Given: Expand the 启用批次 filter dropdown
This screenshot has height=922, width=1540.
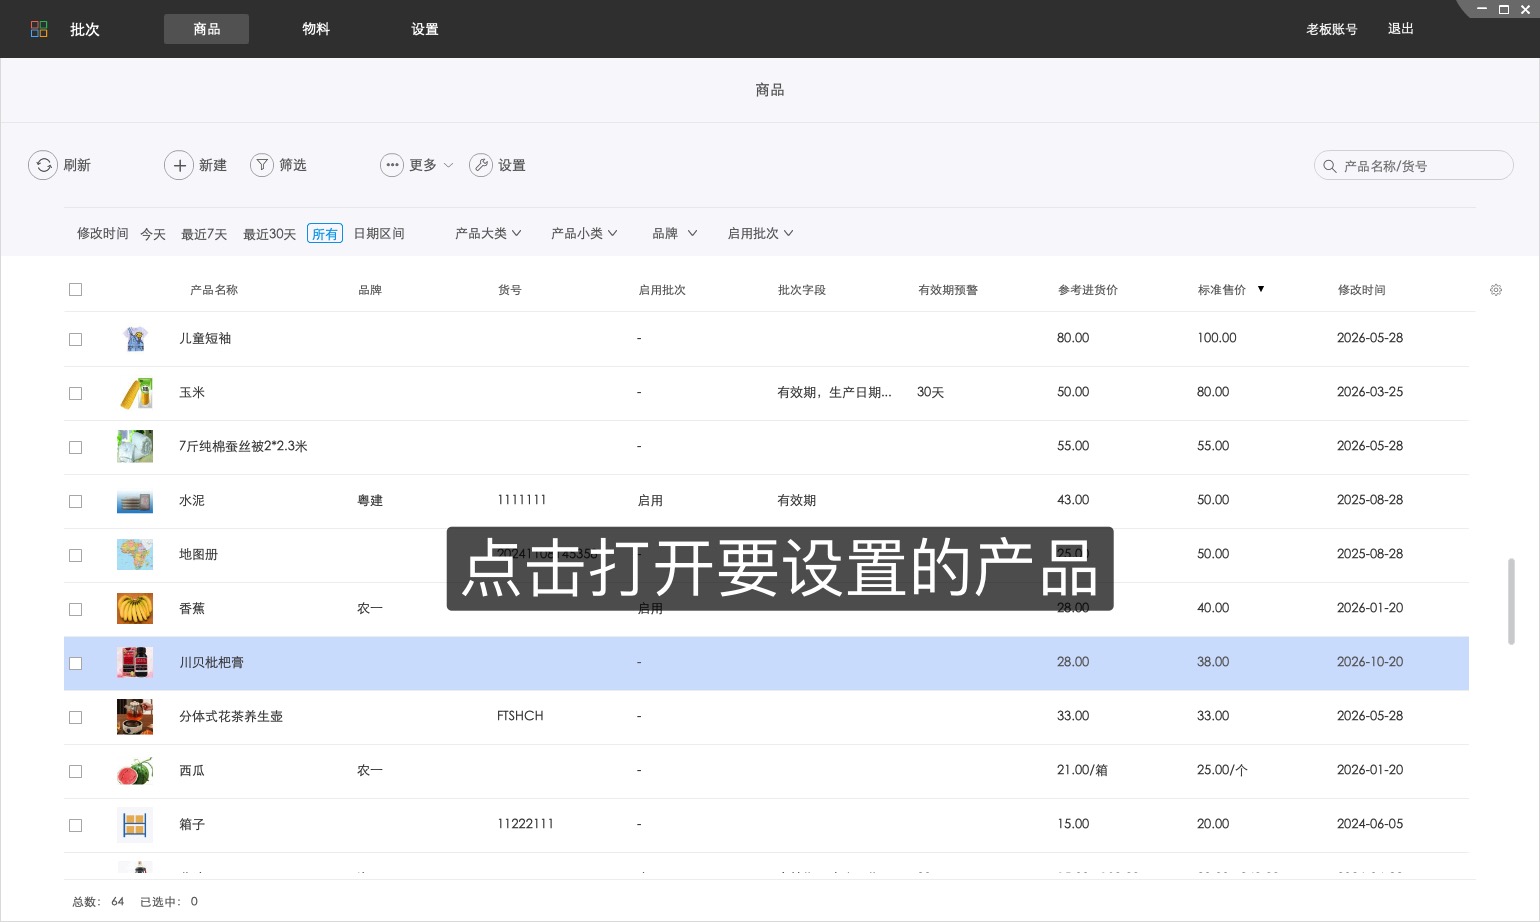Looking at the screenshot, I should 760,233.
